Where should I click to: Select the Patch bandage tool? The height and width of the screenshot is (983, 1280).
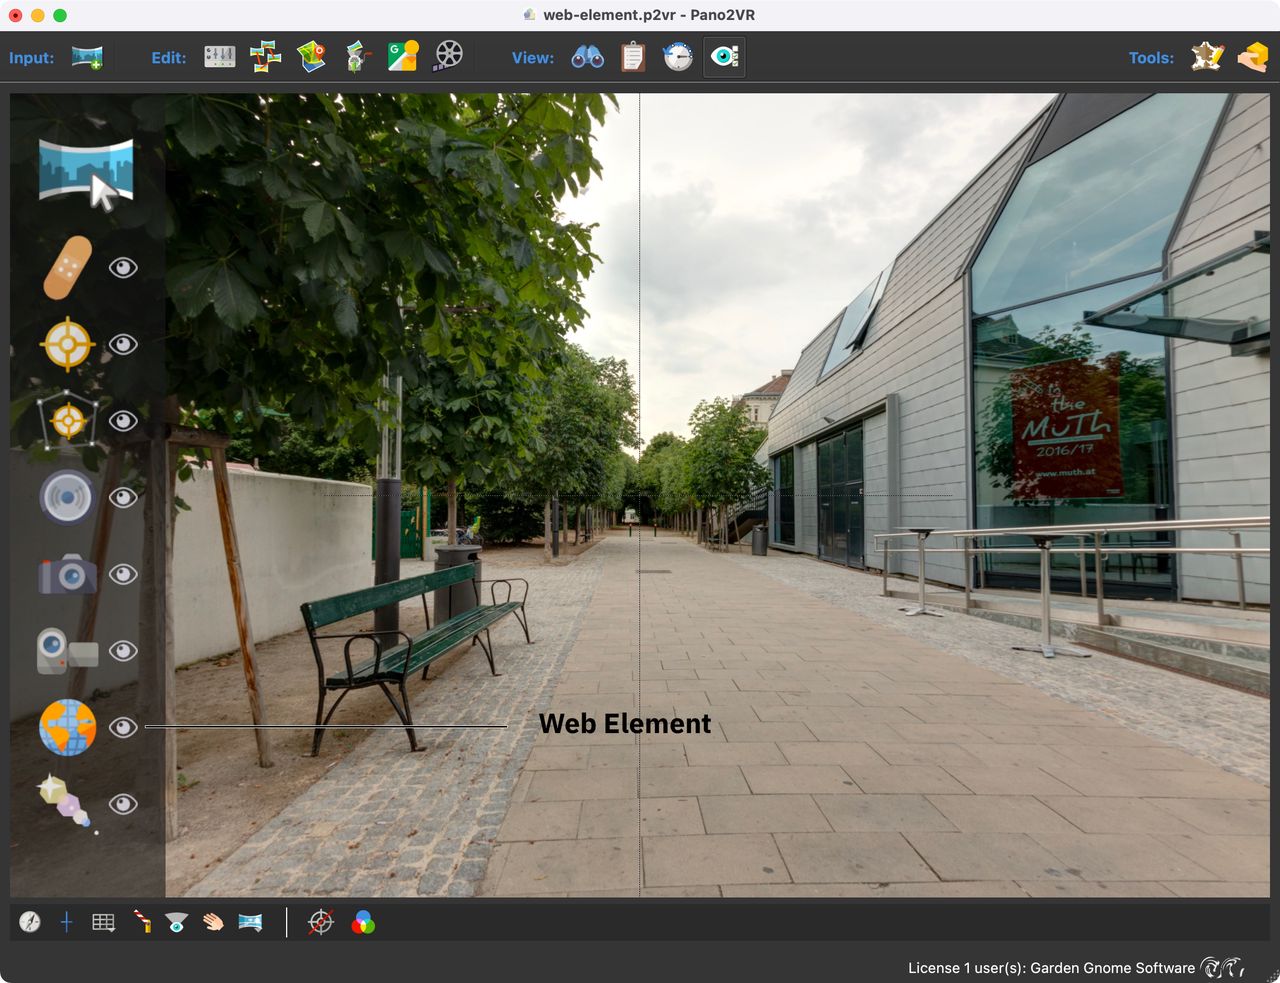click(x=68, y=267)
